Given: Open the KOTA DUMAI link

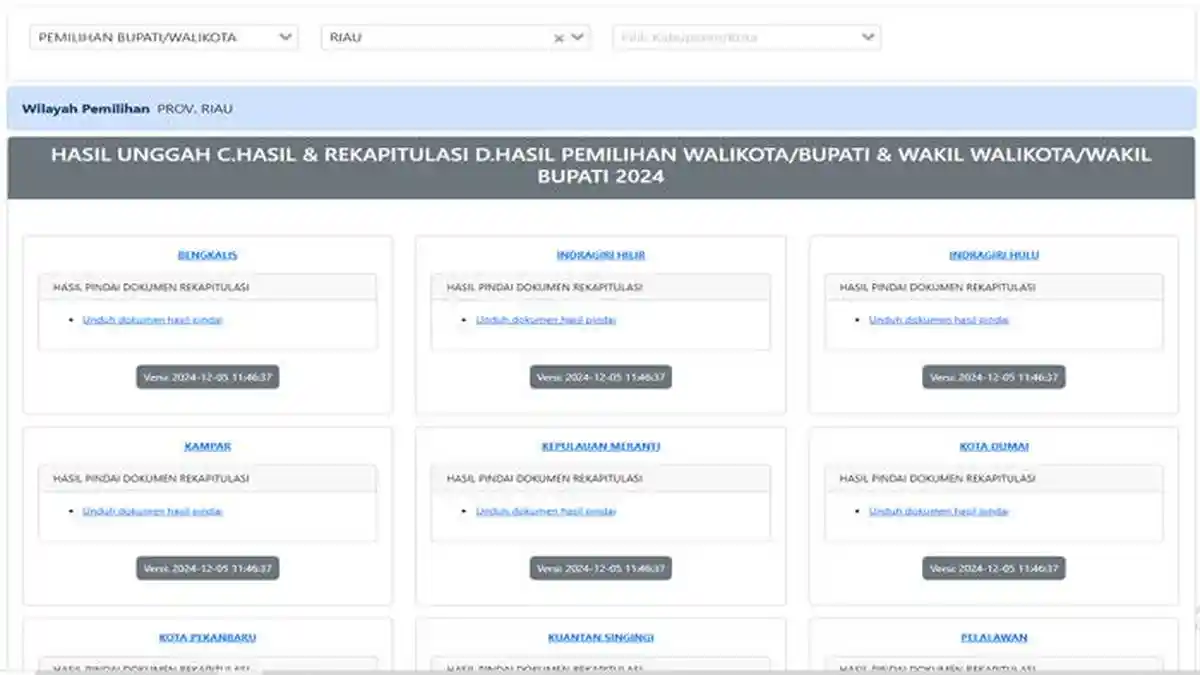Looking at the screenshot, I should 994,446.
